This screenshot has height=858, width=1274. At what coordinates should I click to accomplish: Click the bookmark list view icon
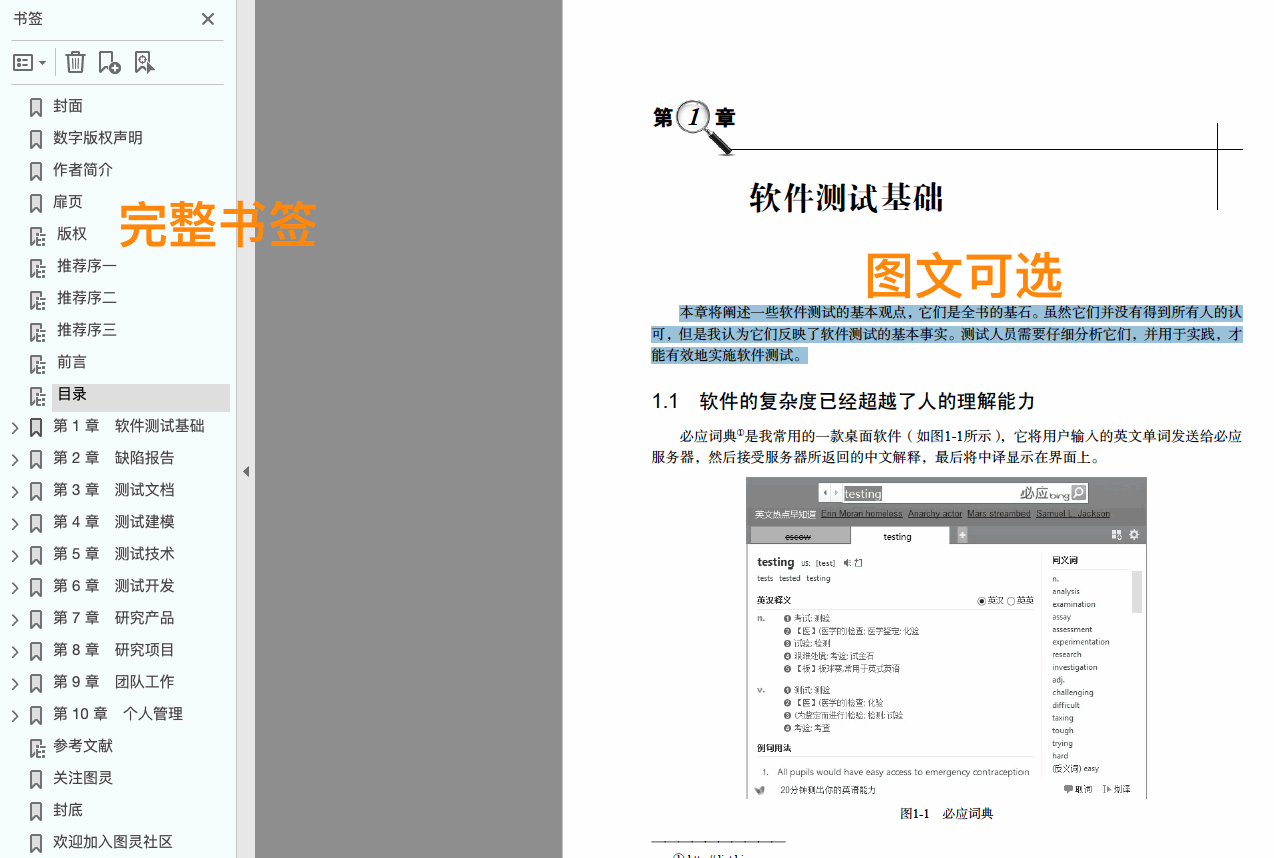point(22,61)
